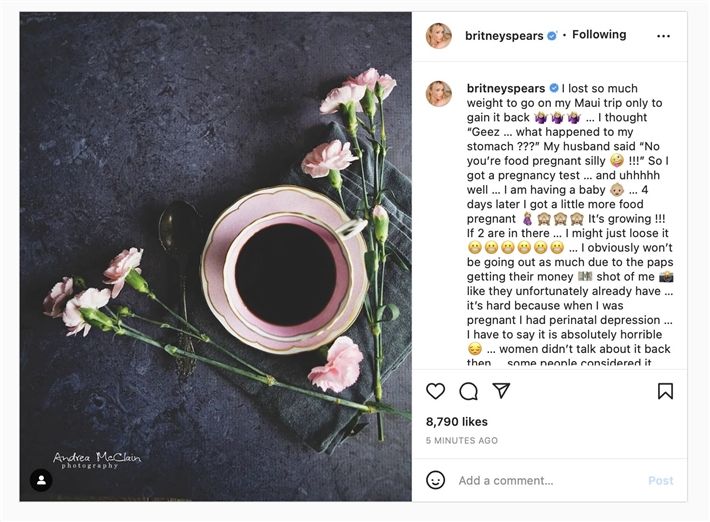Screen dimensions: 710x522
Task: Click verified badge next to caption username
Action: (554, 88)
